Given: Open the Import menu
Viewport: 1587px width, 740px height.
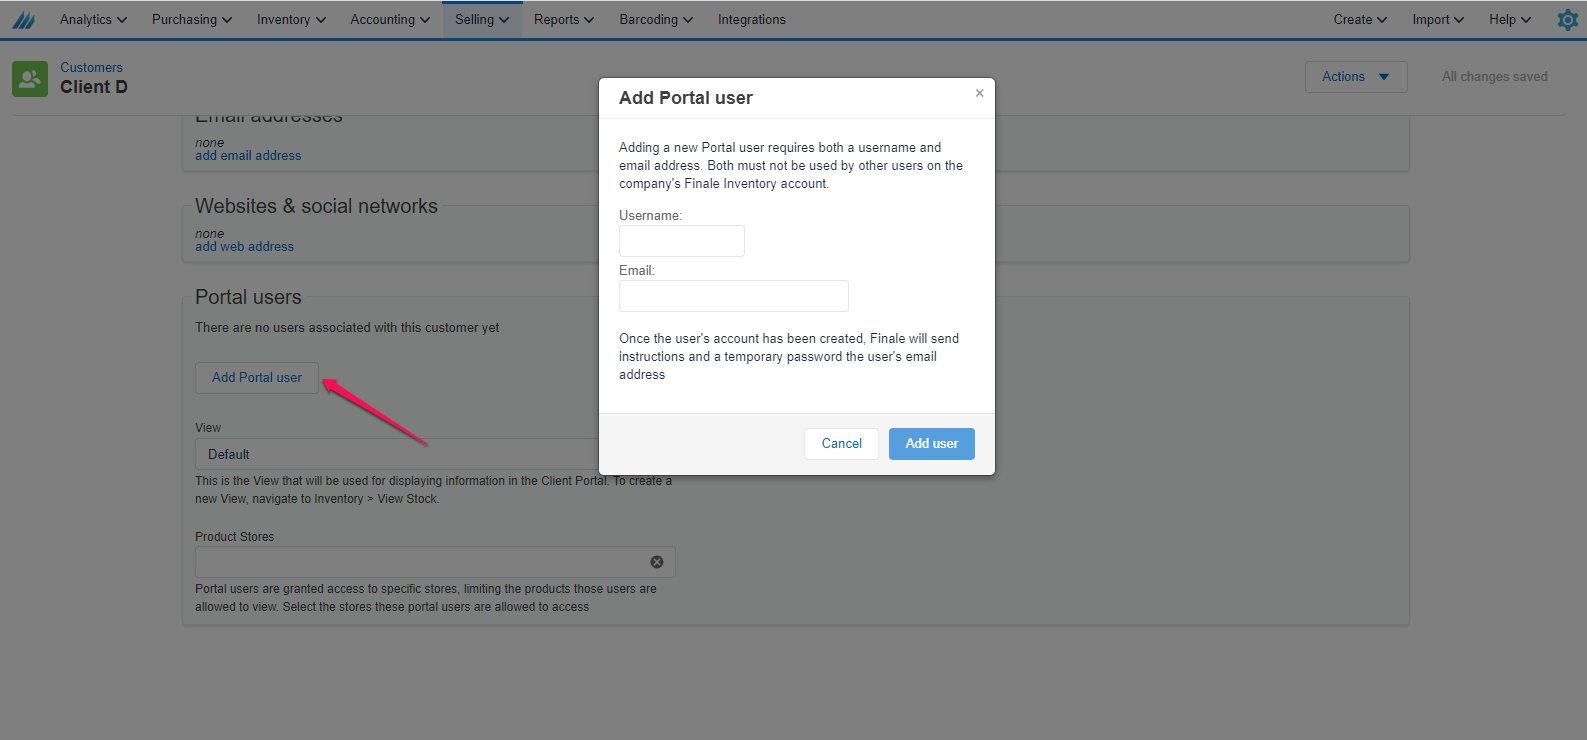Looking at the screenshot, I should [1438, 20].
